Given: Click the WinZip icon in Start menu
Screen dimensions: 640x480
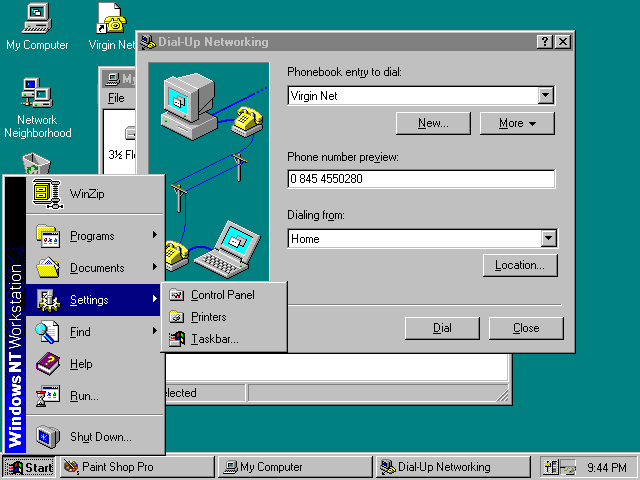Looking at the screenshot, I should coord(47,194).
